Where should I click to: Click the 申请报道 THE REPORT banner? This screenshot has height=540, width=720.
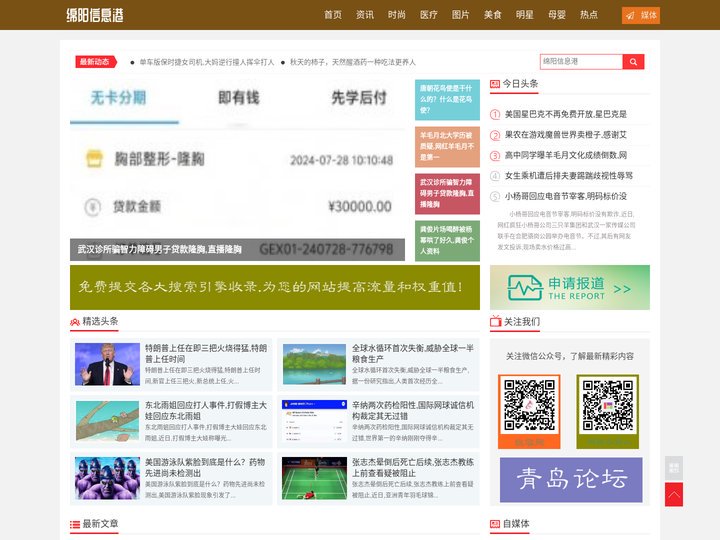pyautogui.click(x=570, y=287)
